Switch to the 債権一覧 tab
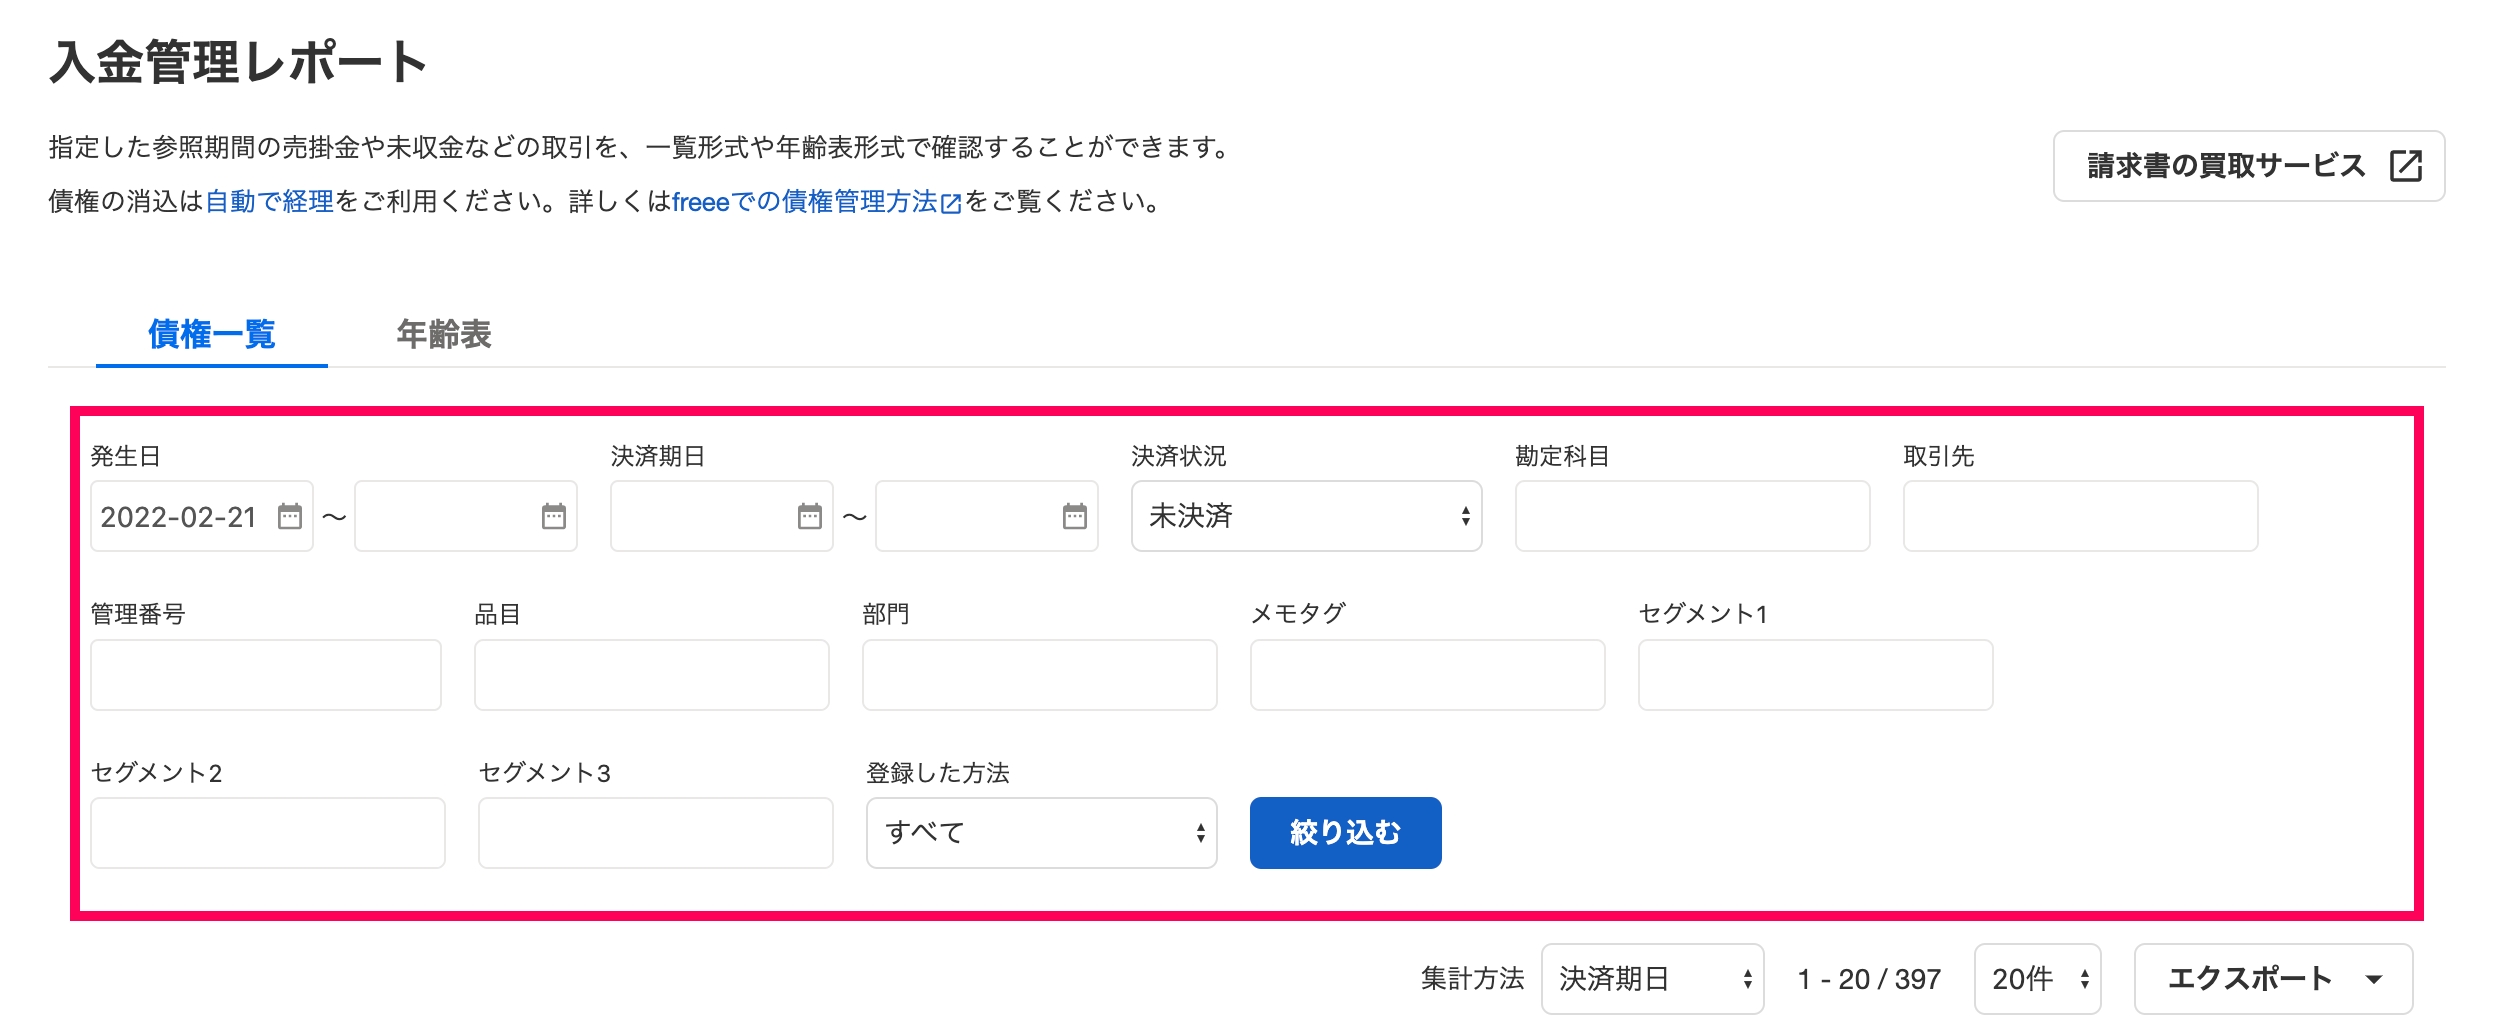Image resolution: width=2494 pixels, height=1028 pixels. click(x=212, y=334)
